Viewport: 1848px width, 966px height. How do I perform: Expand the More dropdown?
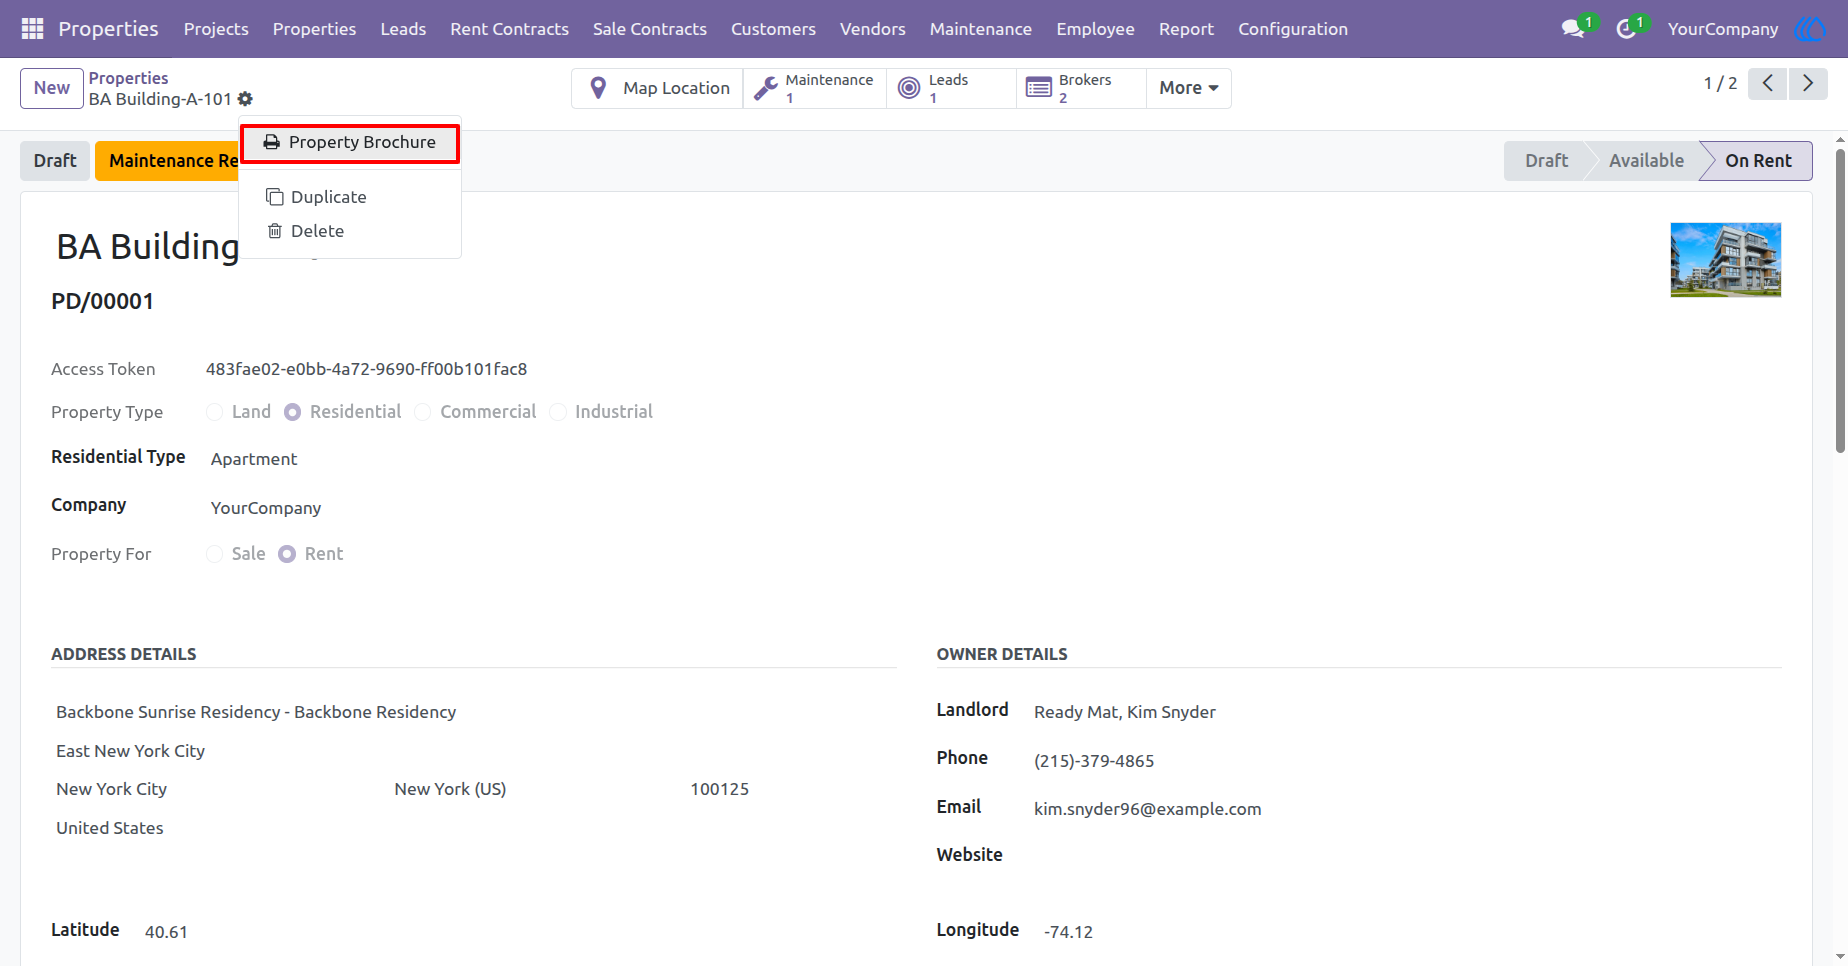(1189, 88)
